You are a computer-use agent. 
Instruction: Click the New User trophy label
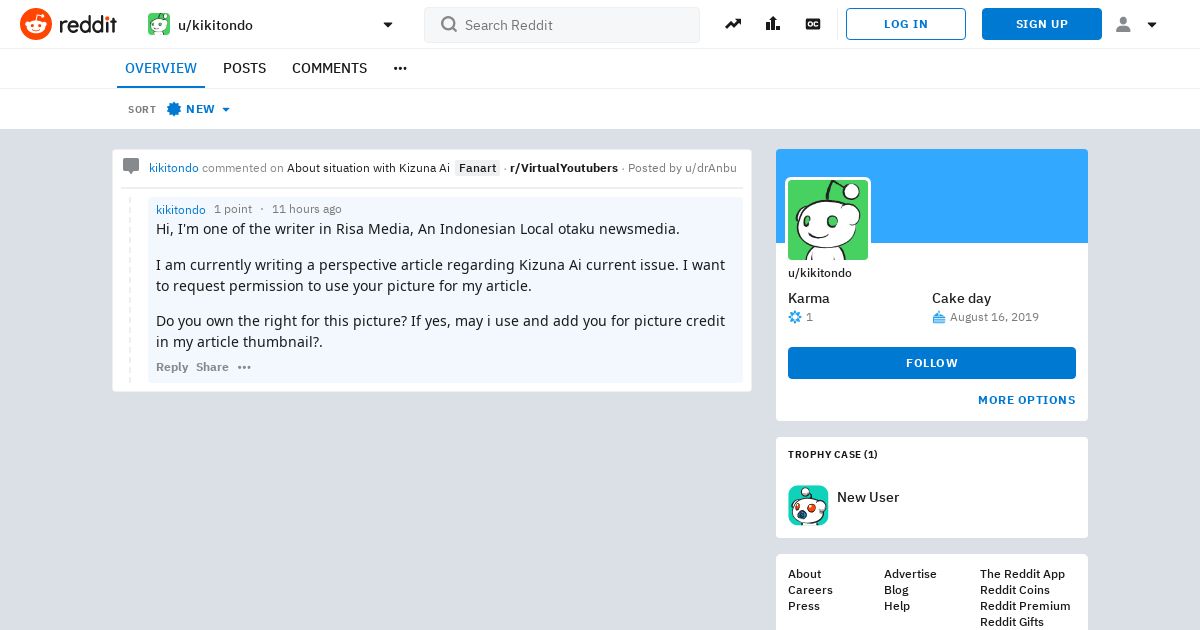868,497
